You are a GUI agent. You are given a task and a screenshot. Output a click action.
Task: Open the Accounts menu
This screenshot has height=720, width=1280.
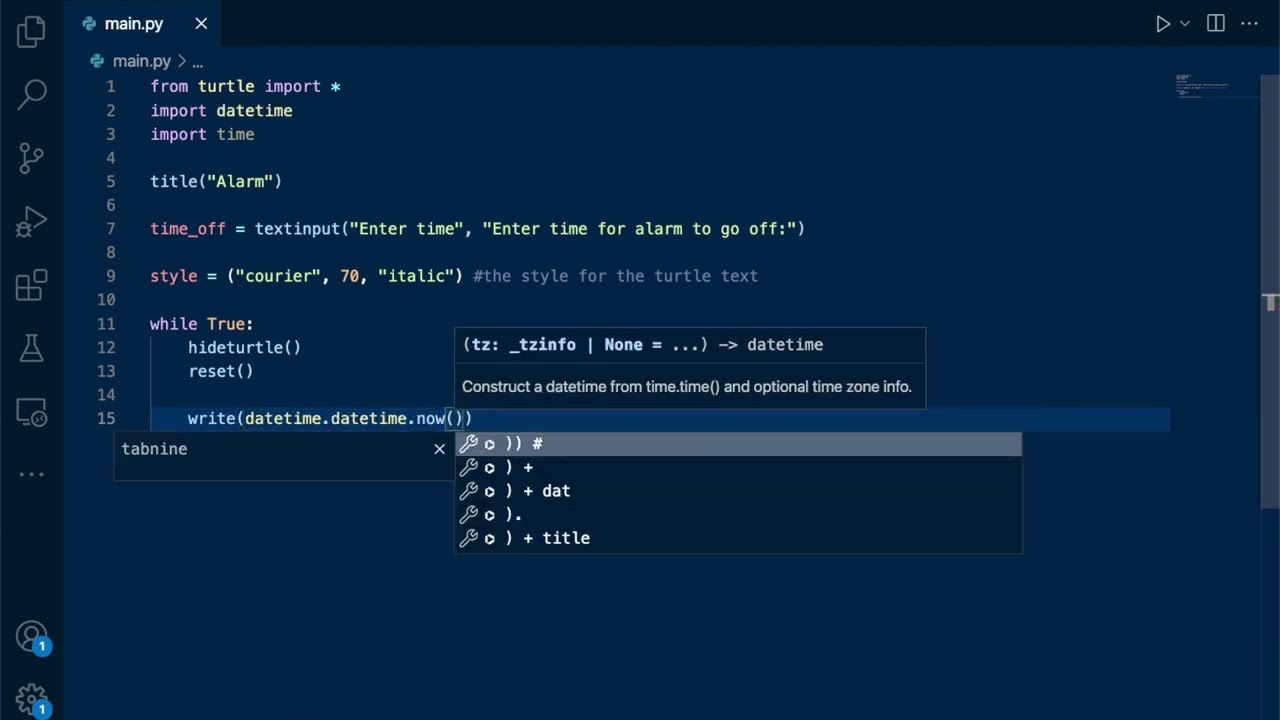point(31,637)
